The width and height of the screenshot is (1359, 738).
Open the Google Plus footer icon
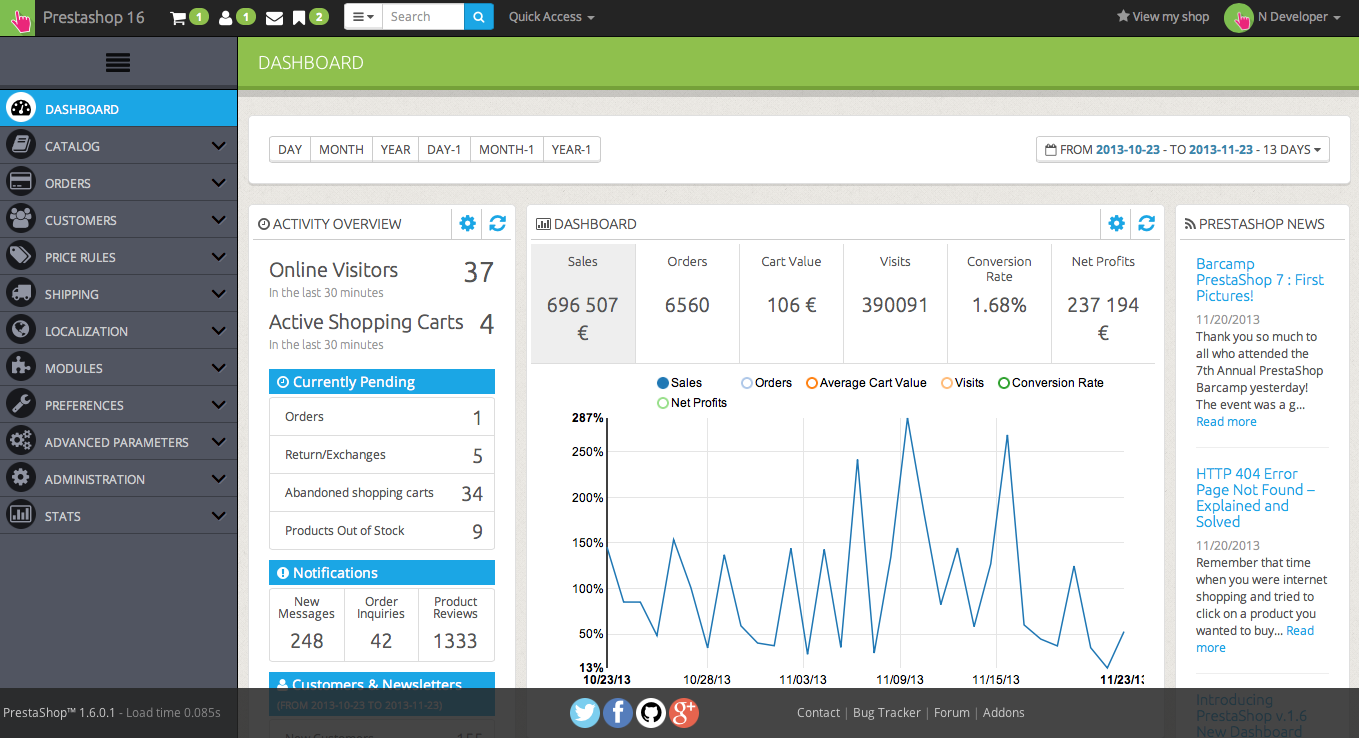(684, 713)
